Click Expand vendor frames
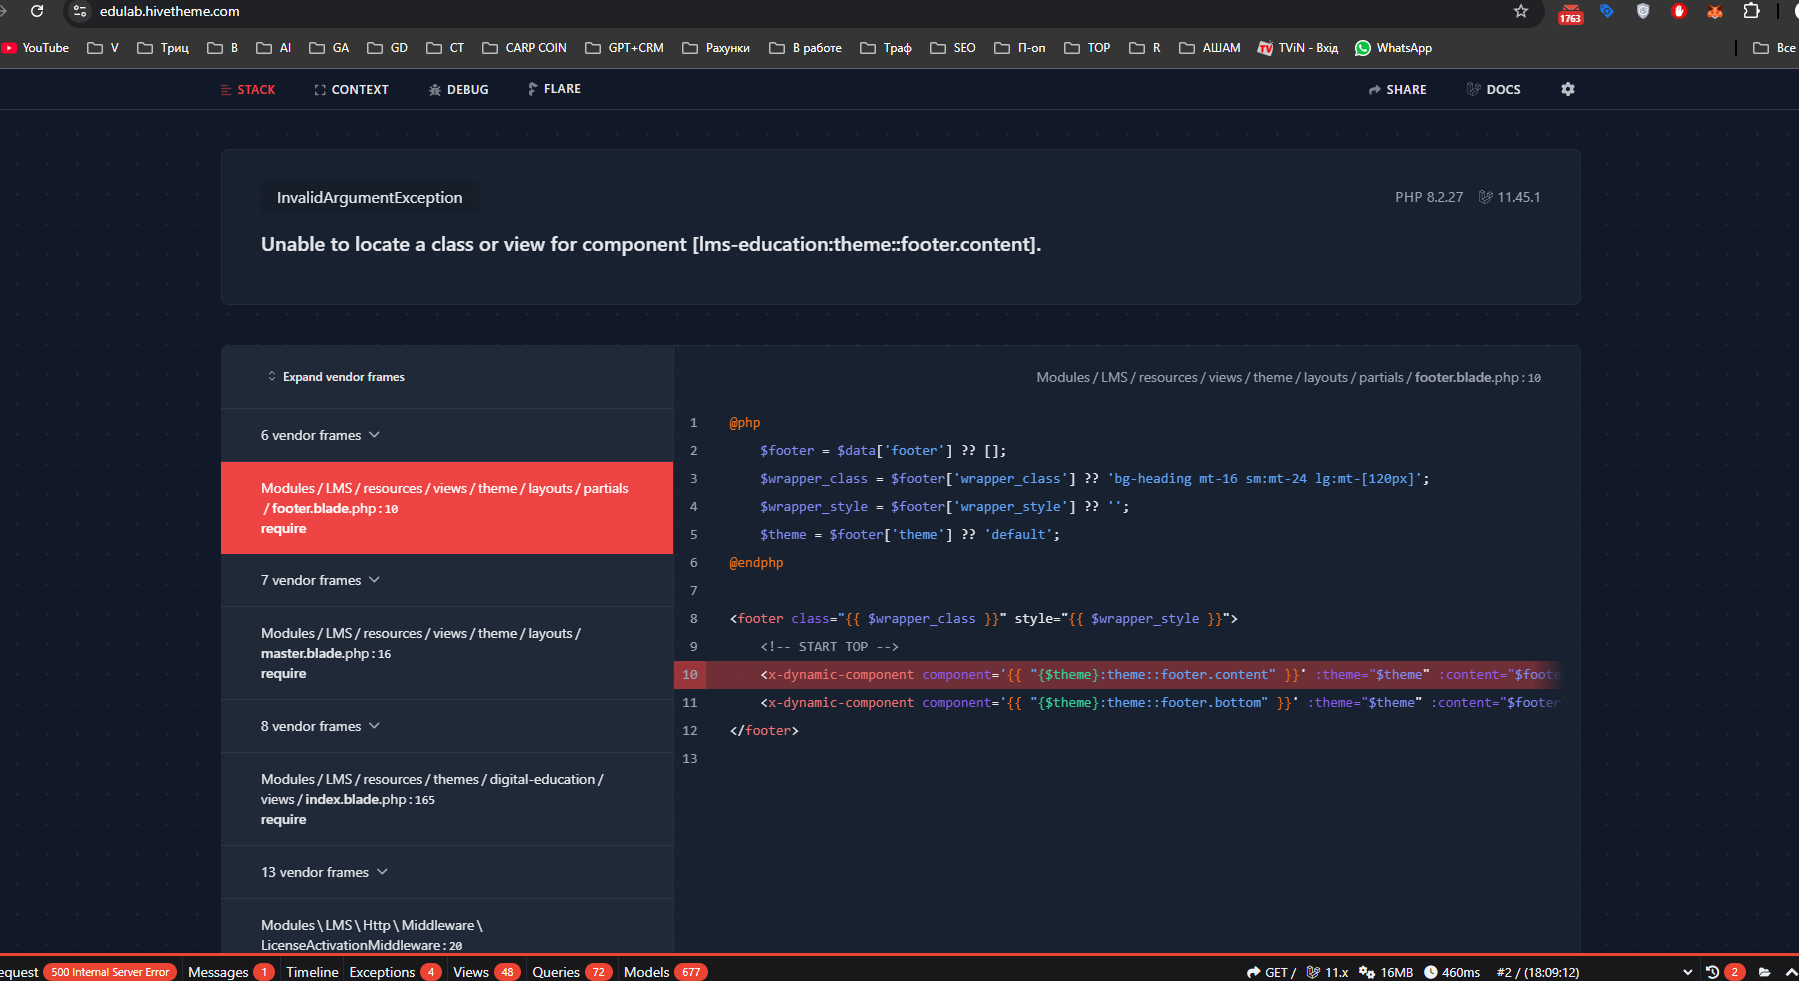The height and width of the screenshot is (981, 1799). point(335,377)
